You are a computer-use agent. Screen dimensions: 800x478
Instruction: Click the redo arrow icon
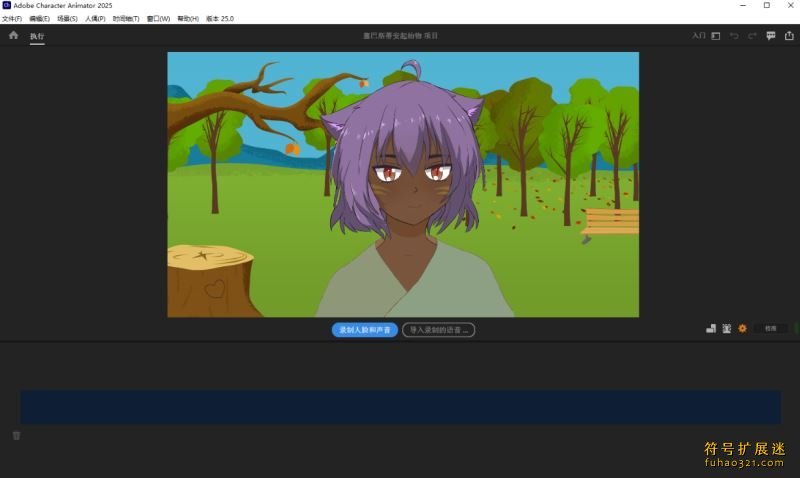752,36
